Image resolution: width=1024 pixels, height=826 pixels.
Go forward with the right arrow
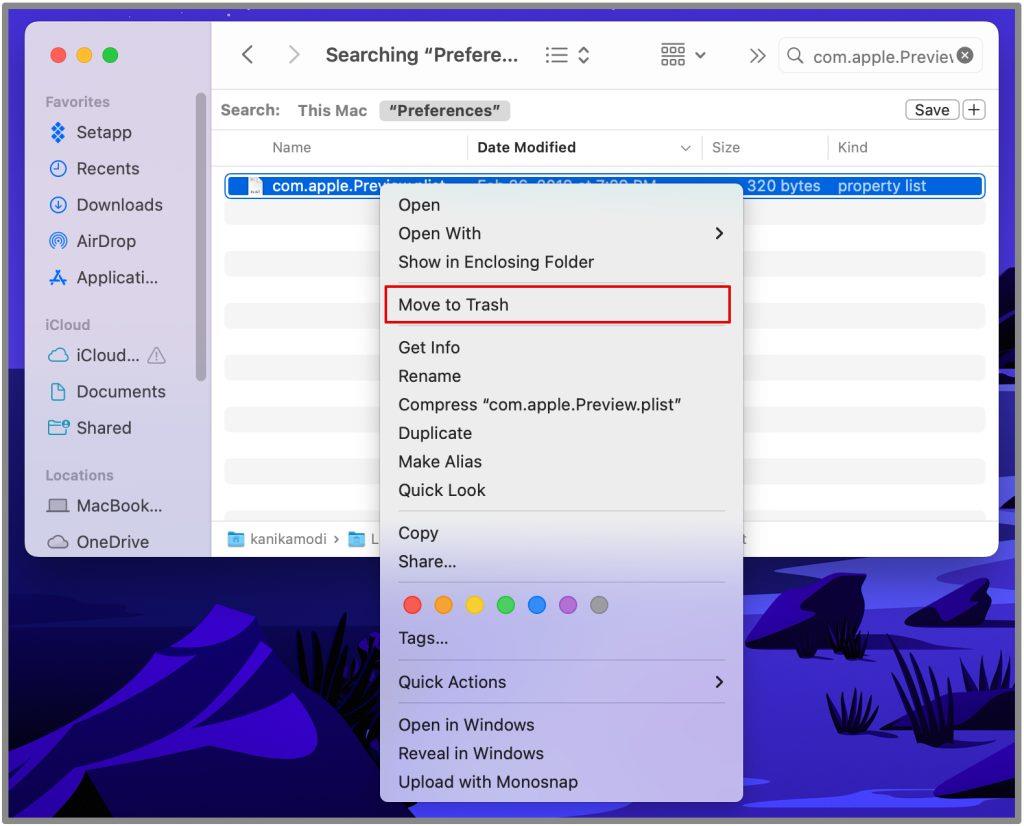[294, 55]
